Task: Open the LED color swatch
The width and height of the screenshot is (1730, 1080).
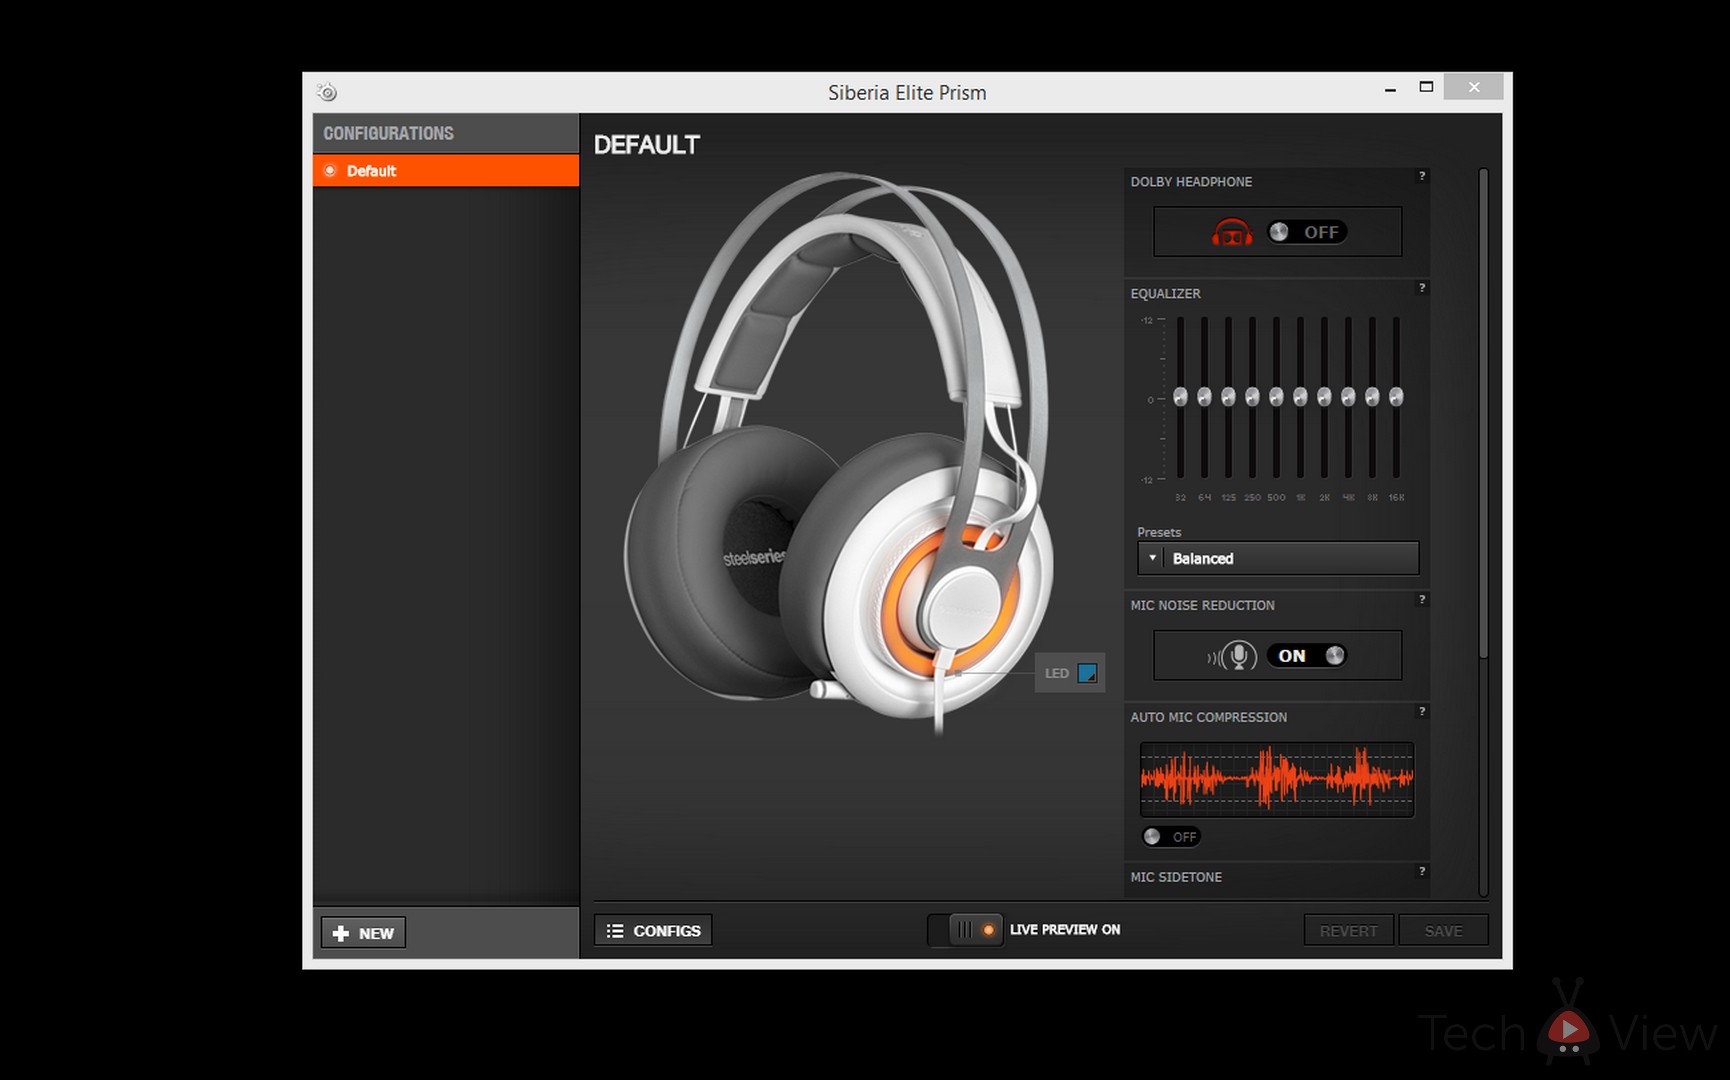Action: (x=1087, y=673)
